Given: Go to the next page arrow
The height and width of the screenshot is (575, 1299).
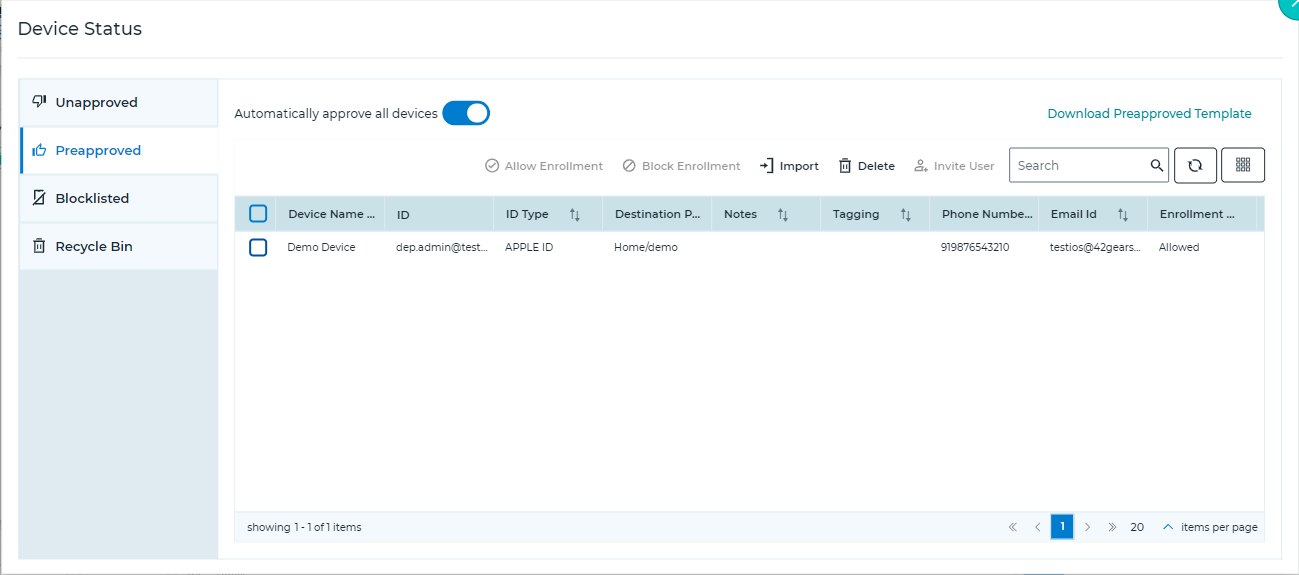Looking at the screenshot, I should click(x=1087, y=527).
